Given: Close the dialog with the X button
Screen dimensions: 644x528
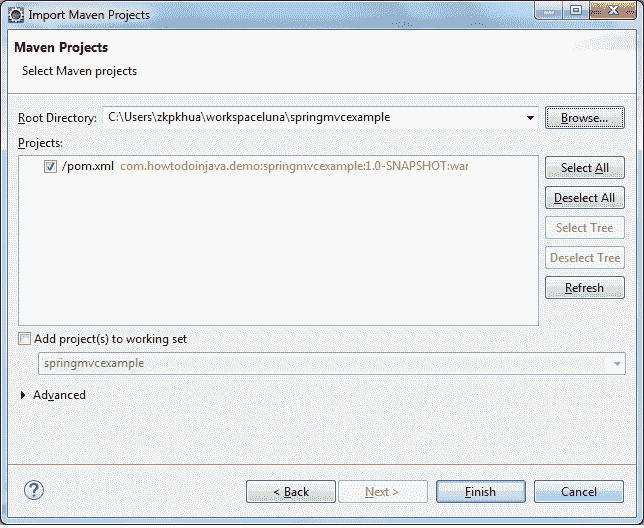Looking at the screenshot, I should coord(613,10).
